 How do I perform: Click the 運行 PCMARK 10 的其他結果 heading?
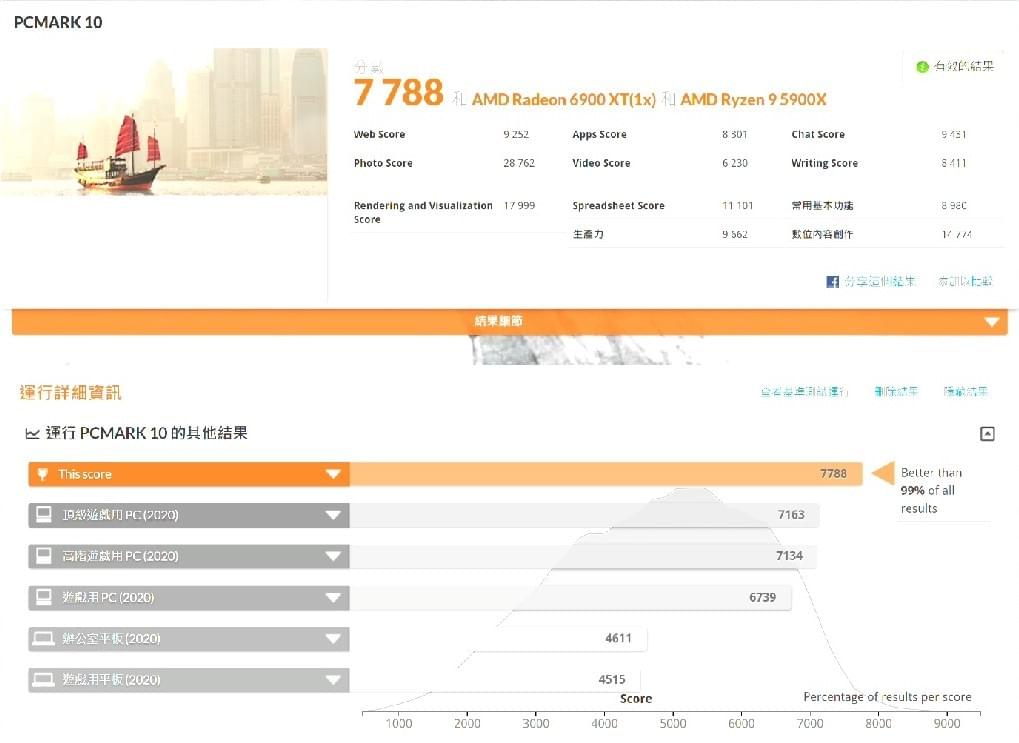tap(146, 433)
